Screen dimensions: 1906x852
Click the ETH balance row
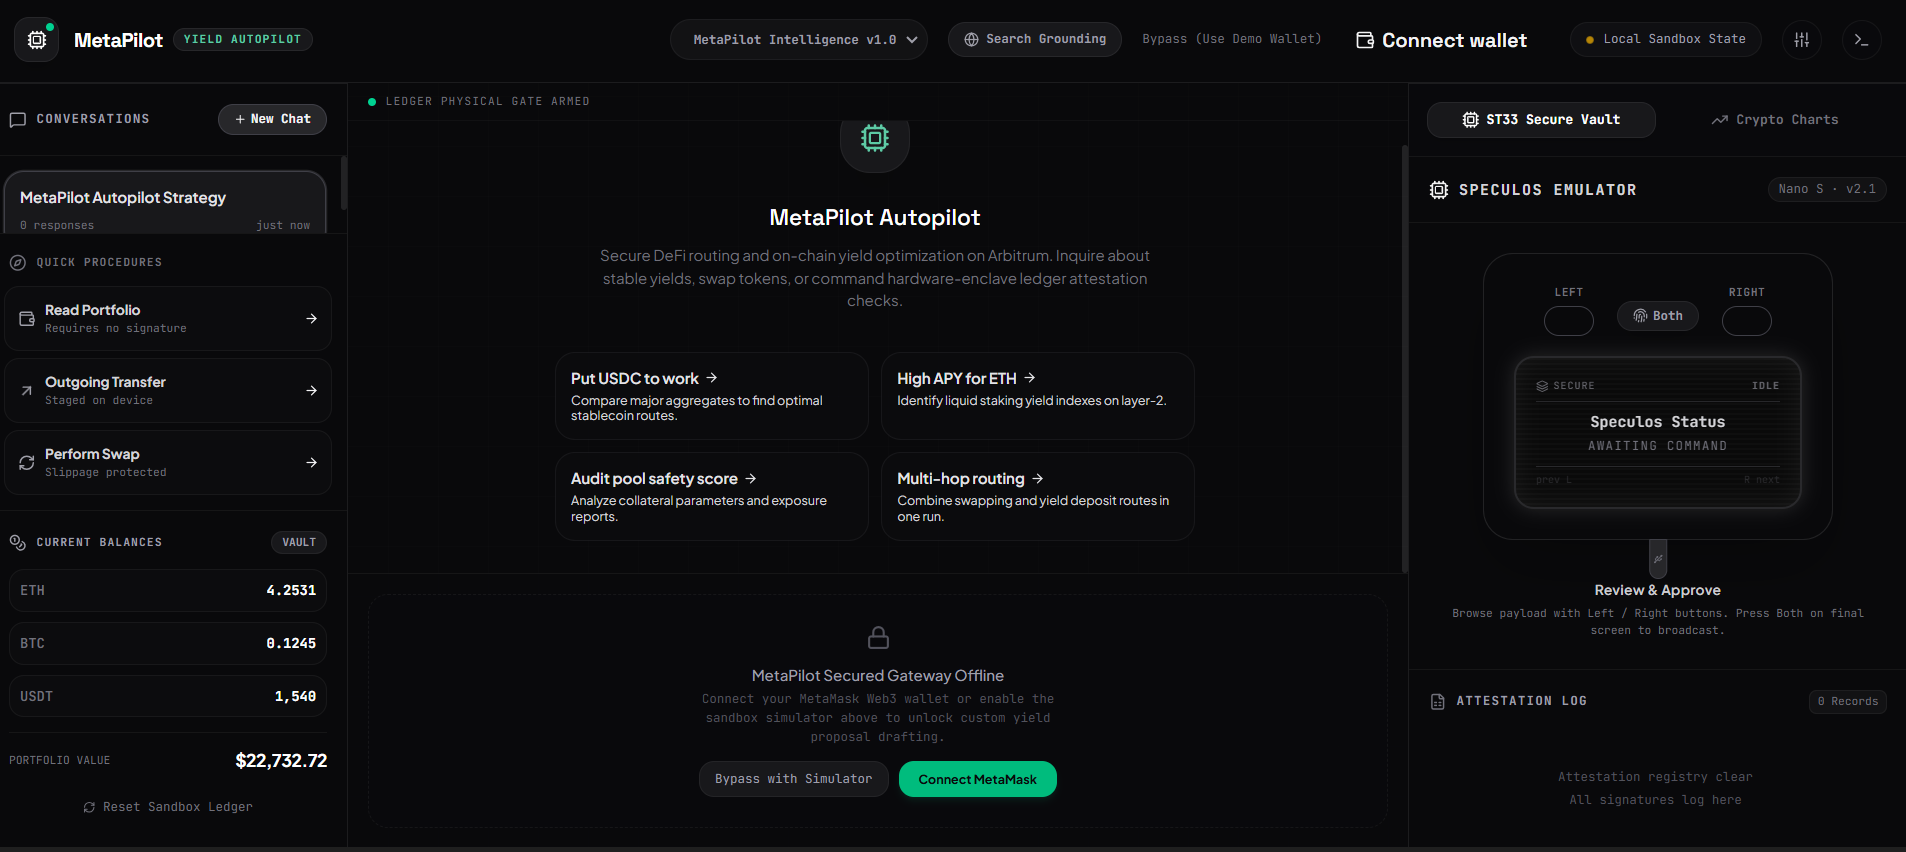pos(168,591)
